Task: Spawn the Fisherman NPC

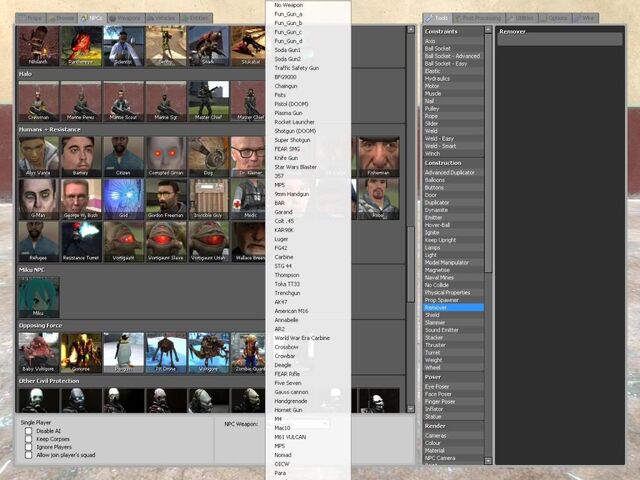Action: [x=378, y=156]
